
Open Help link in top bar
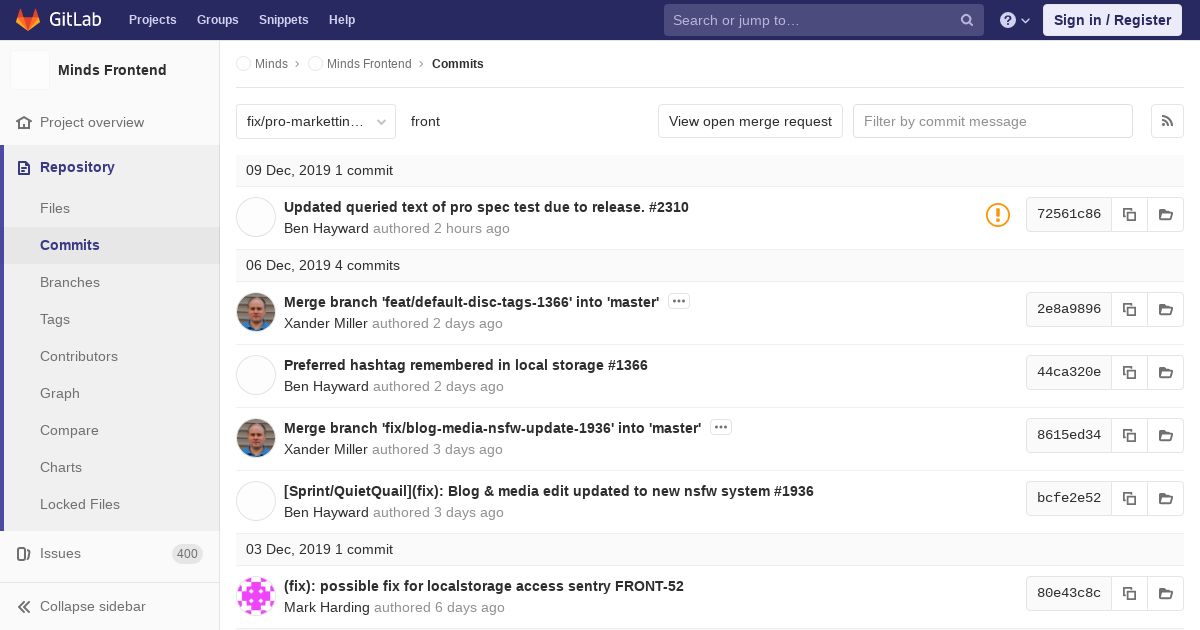click(342, 20)
